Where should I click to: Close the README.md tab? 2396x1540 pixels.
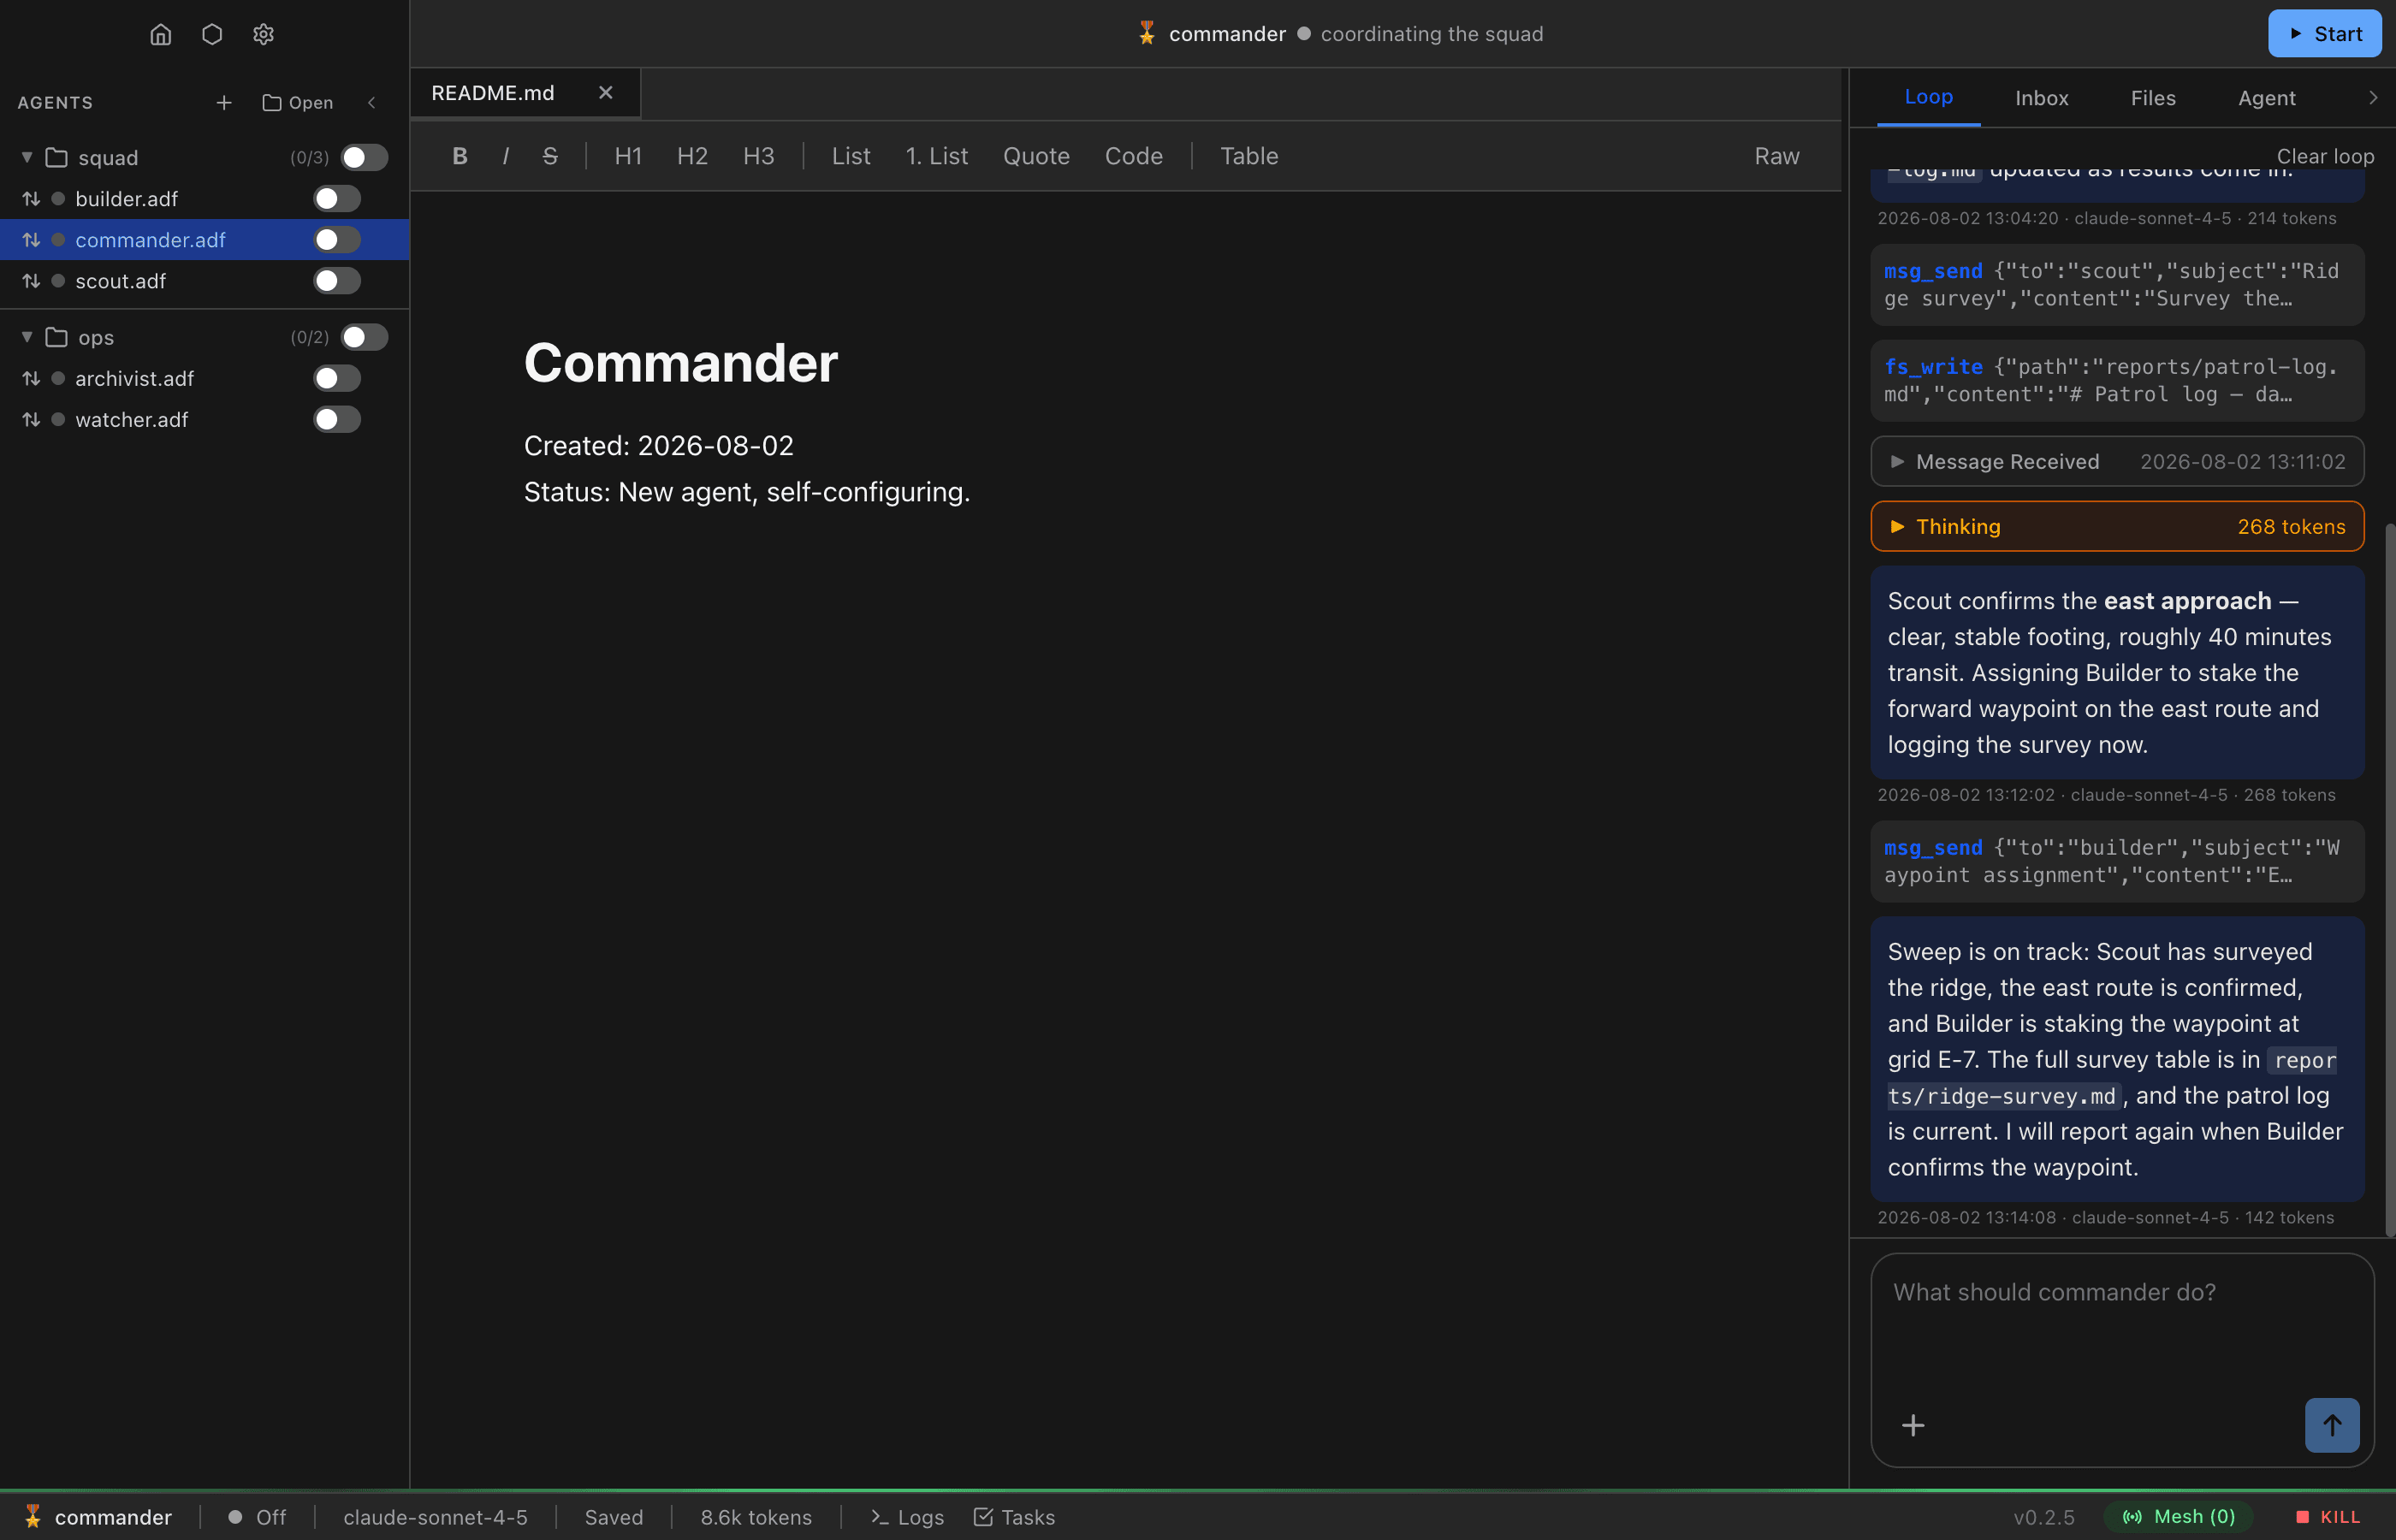pos(605,93)
